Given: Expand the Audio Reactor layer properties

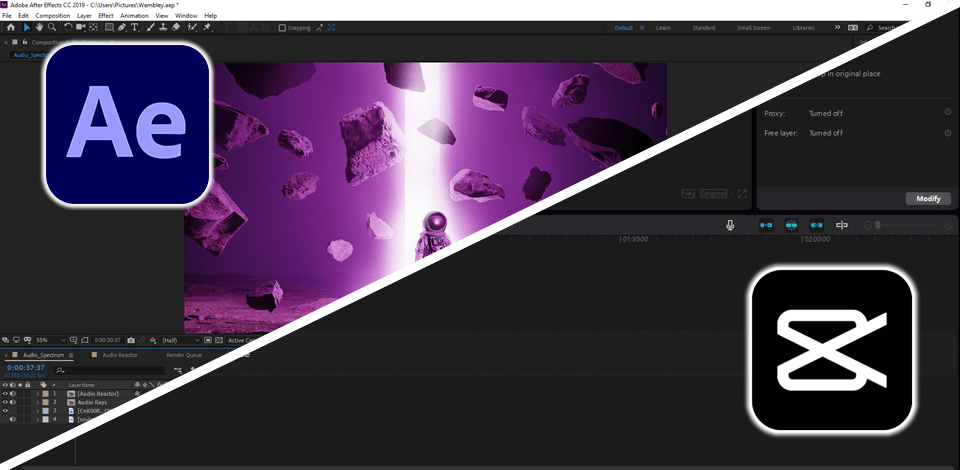Looking at the screenshot, I should point(37,394).
